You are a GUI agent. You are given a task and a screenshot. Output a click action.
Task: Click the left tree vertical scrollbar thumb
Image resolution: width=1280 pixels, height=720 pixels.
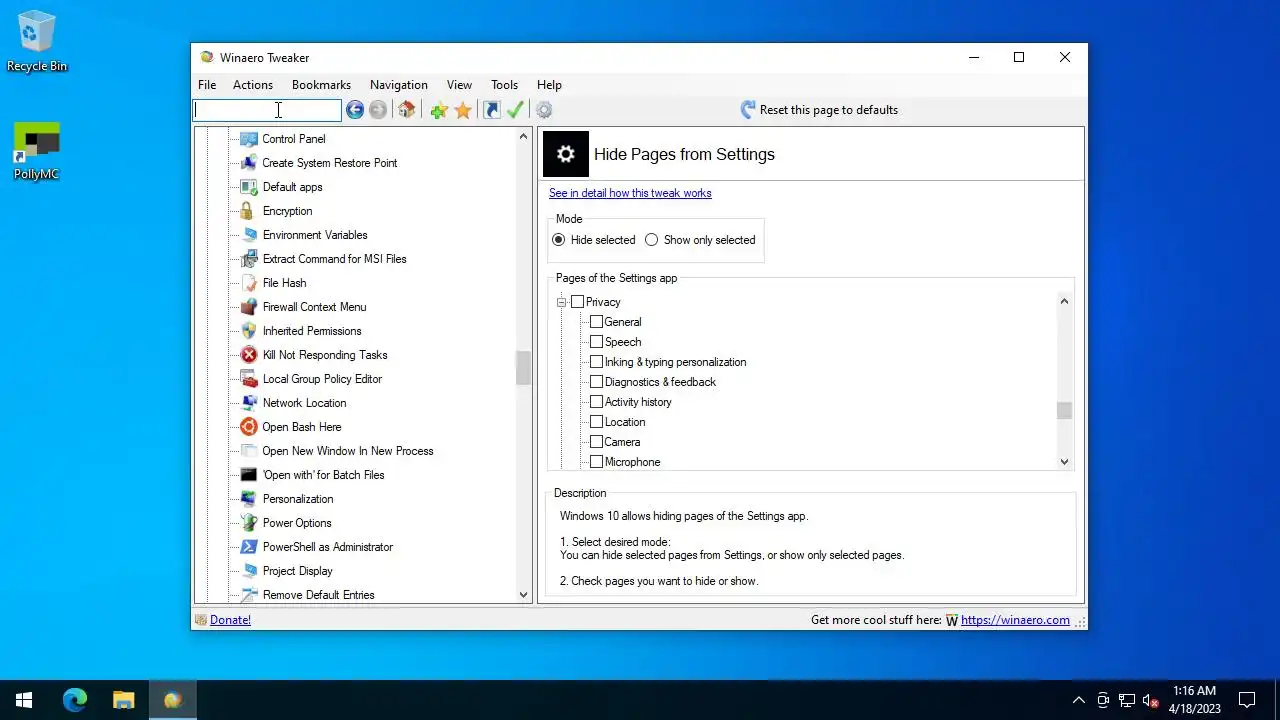point(523,368)
